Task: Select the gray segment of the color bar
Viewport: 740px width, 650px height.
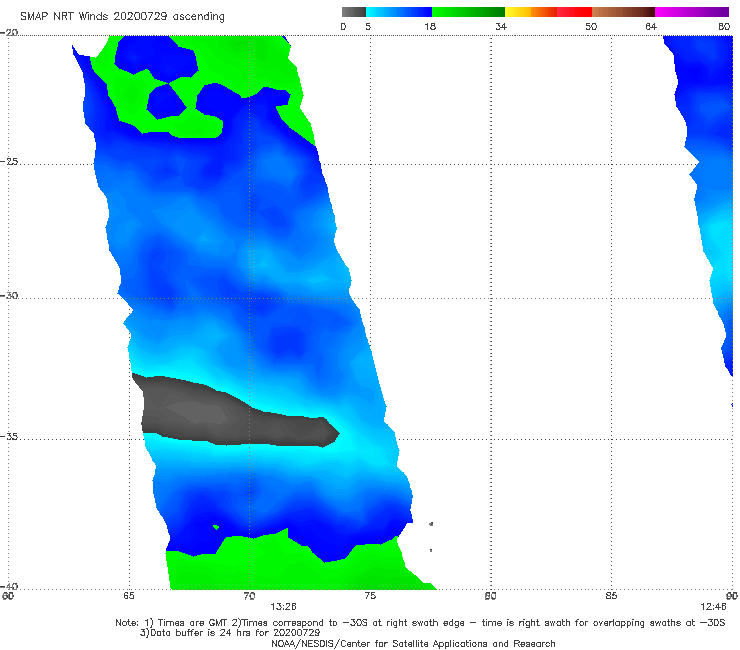Action: [354, 12]
